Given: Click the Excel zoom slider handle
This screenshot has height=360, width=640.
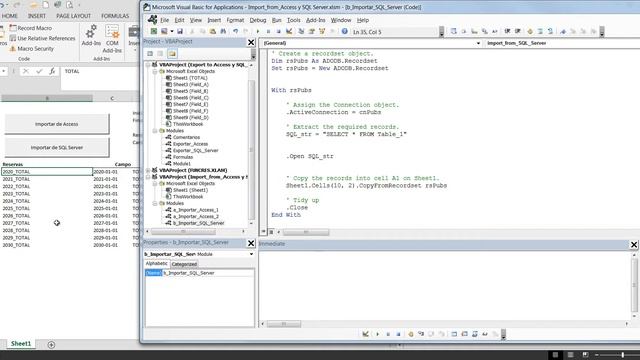Looking at the screenshot, I should coord(622,355).
